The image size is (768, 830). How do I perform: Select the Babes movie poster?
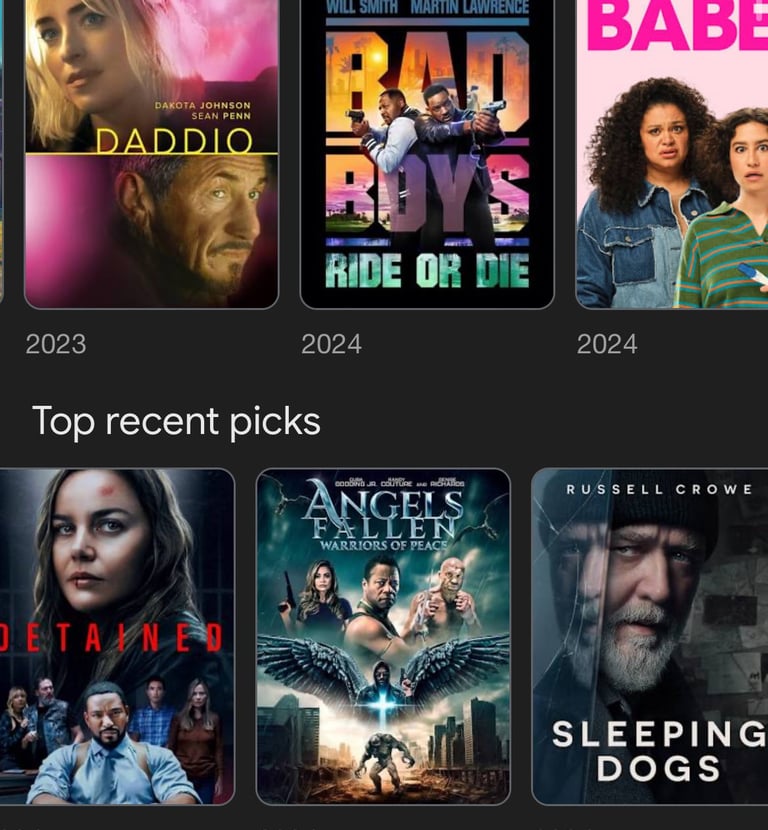pyautogui.click(x=672, y=154)
